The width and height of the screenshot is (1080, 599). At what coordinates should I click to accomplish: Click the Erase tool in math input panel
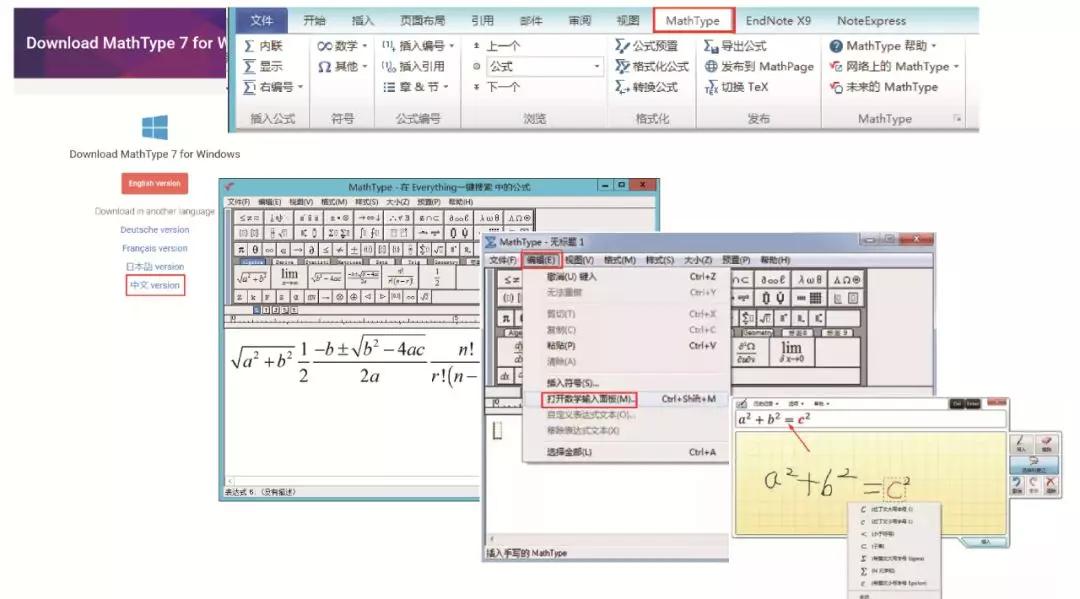[1046, 443]
